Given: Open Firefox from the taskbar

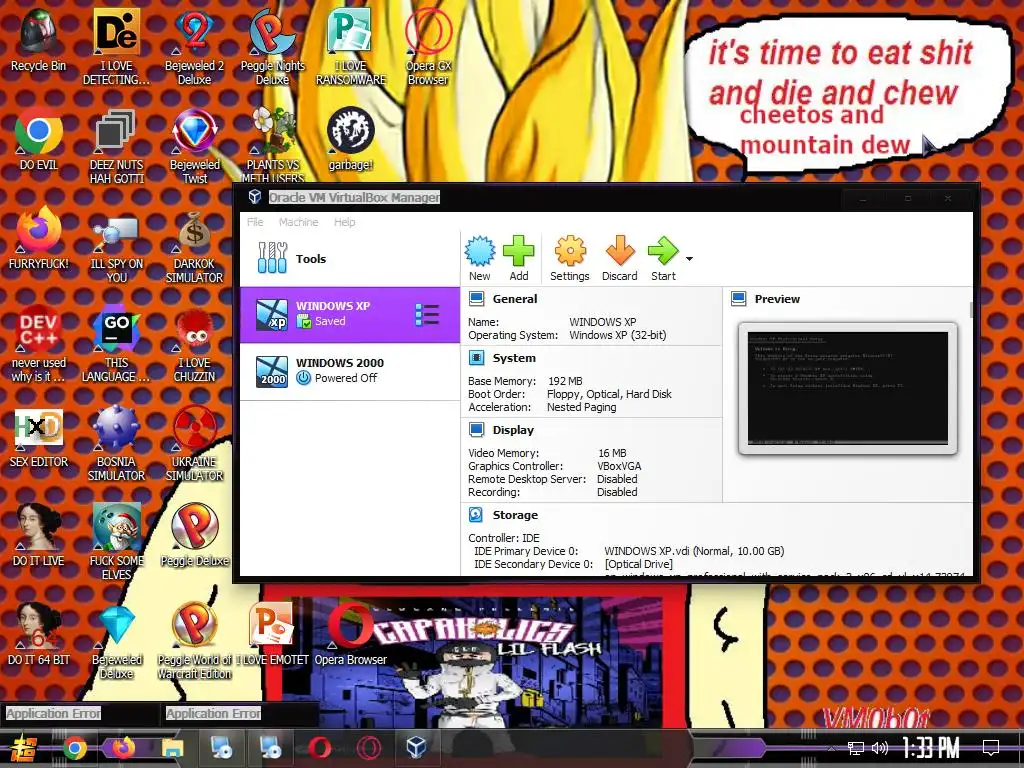Looking at the screenshot, I should coord(123,748).
